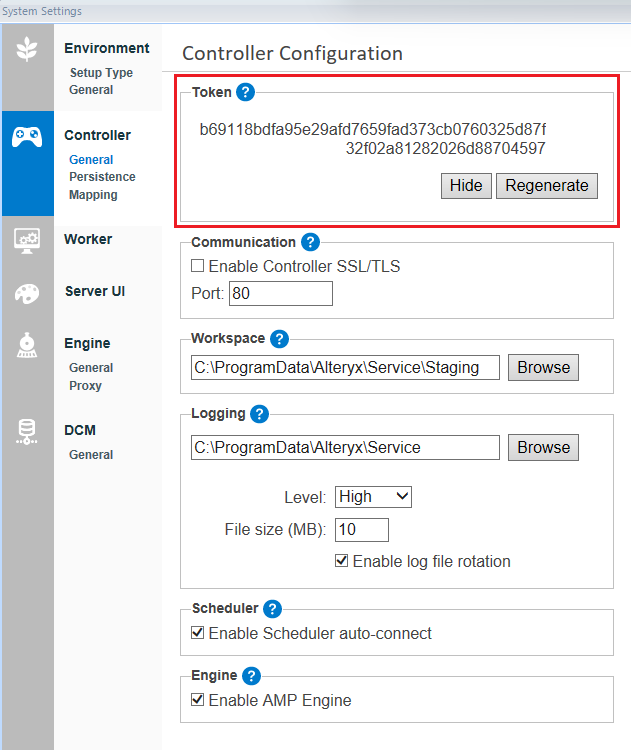Open help for the Token section
631x750 pixels.
click(246, 92)
